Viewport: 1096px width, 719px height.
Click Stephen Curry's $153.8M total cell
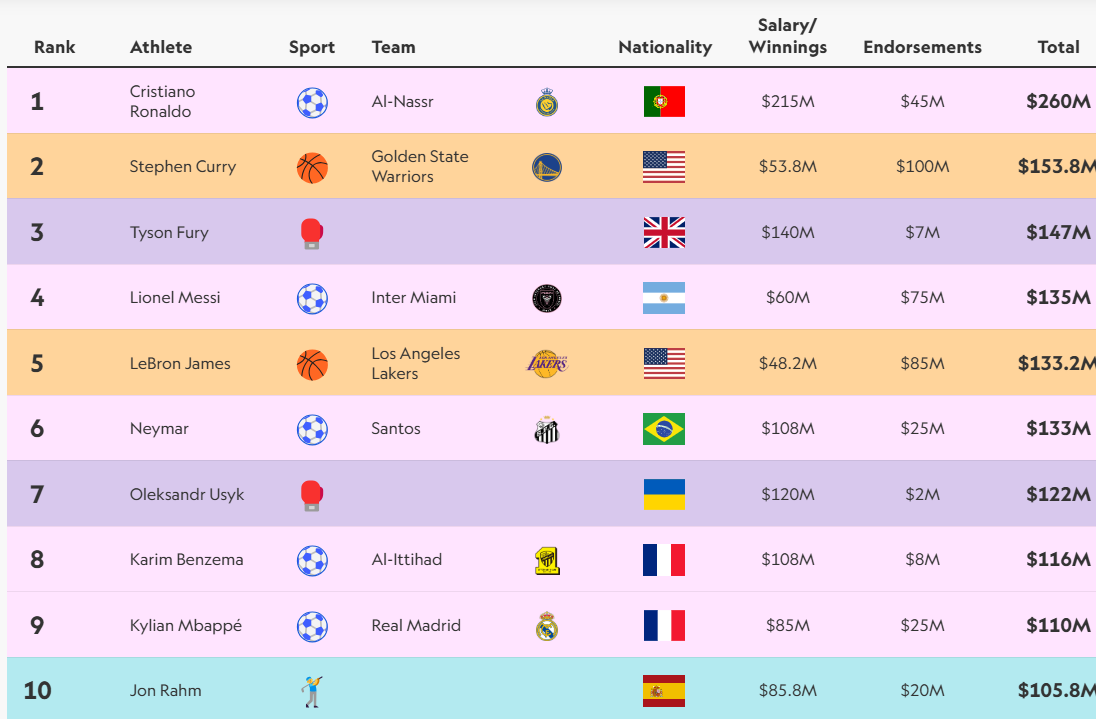[x=1056, y=167]
